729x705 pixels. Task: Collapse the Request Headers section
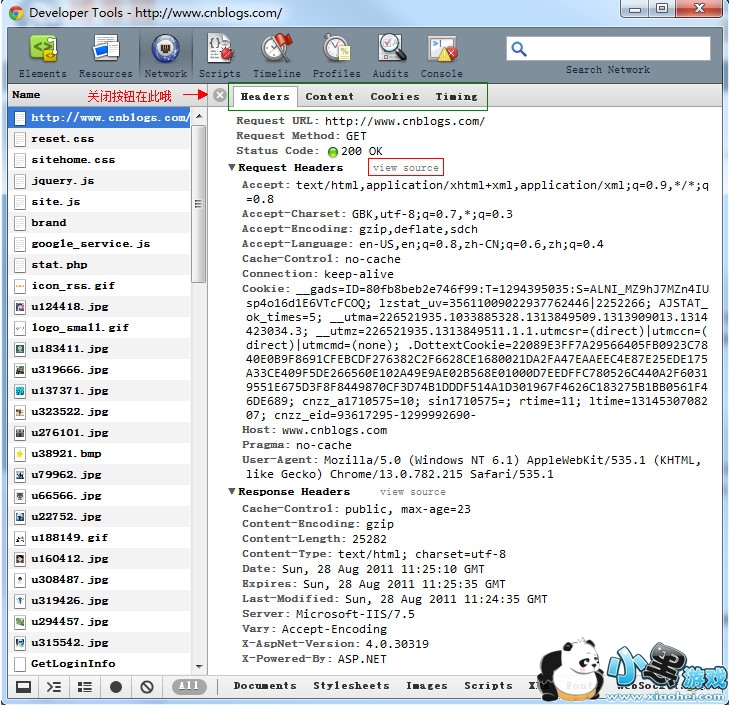click(233, 168)
